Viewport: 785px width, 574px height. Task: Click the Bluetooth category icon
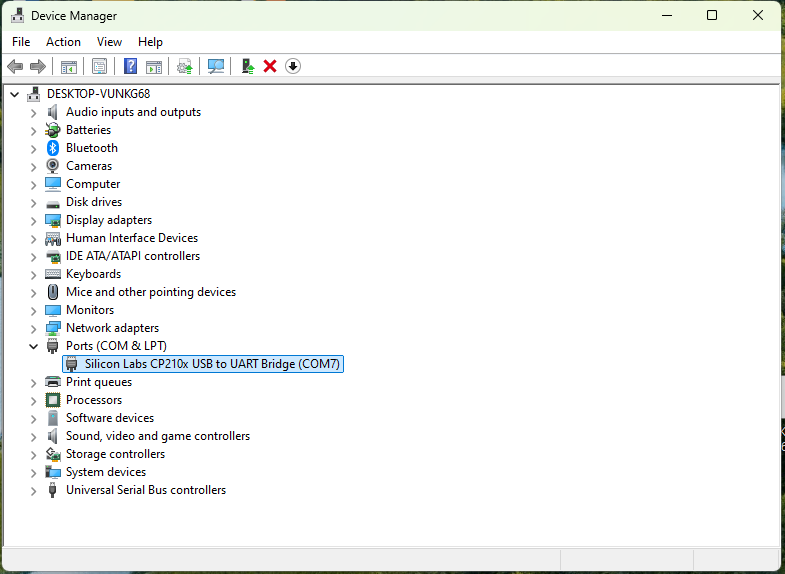click(x=53, y=148)
